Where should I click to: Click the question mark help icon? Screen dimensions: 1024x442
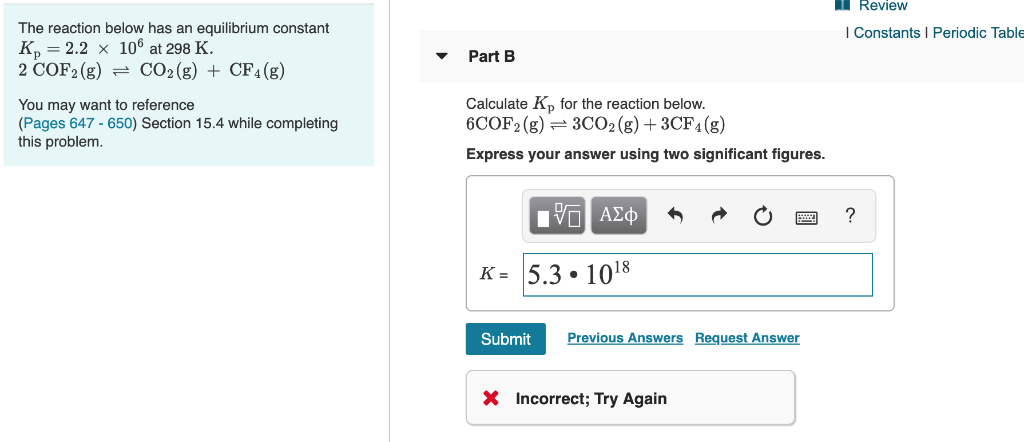coord(850,215)
